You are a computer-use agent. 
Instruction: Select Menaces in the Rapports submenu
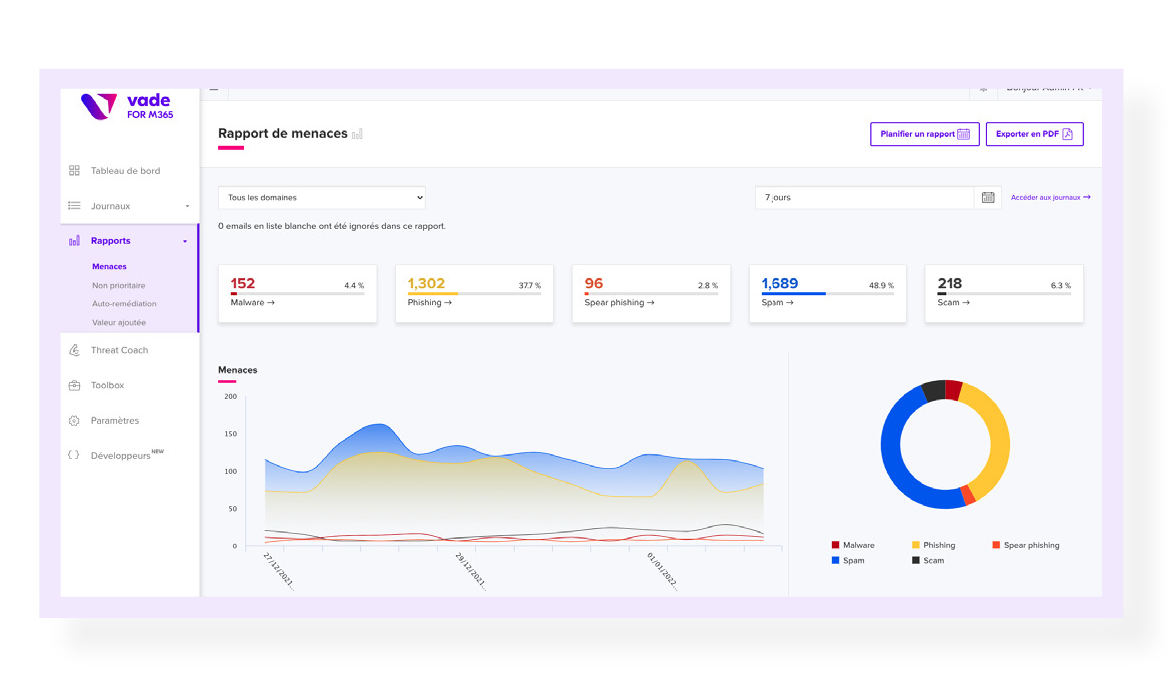(109, 266)
